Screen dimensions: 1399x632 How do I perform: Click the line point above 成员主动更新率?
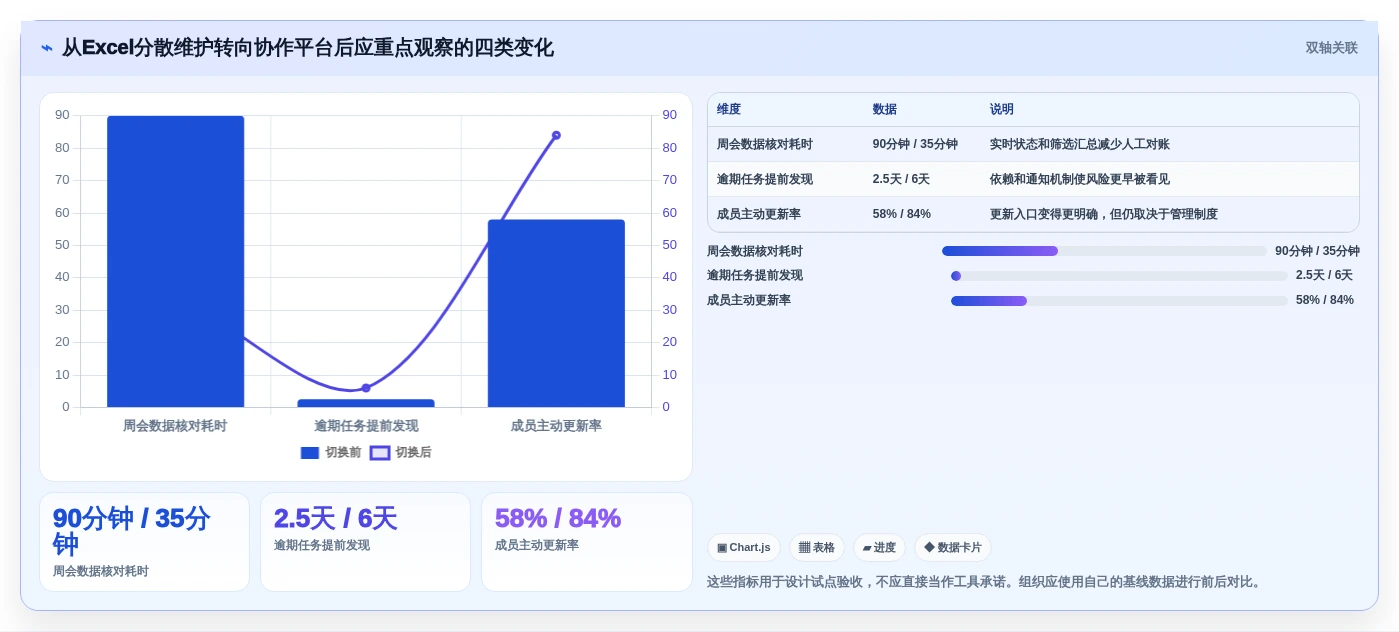pyautogui.click(x=556, y=135)
